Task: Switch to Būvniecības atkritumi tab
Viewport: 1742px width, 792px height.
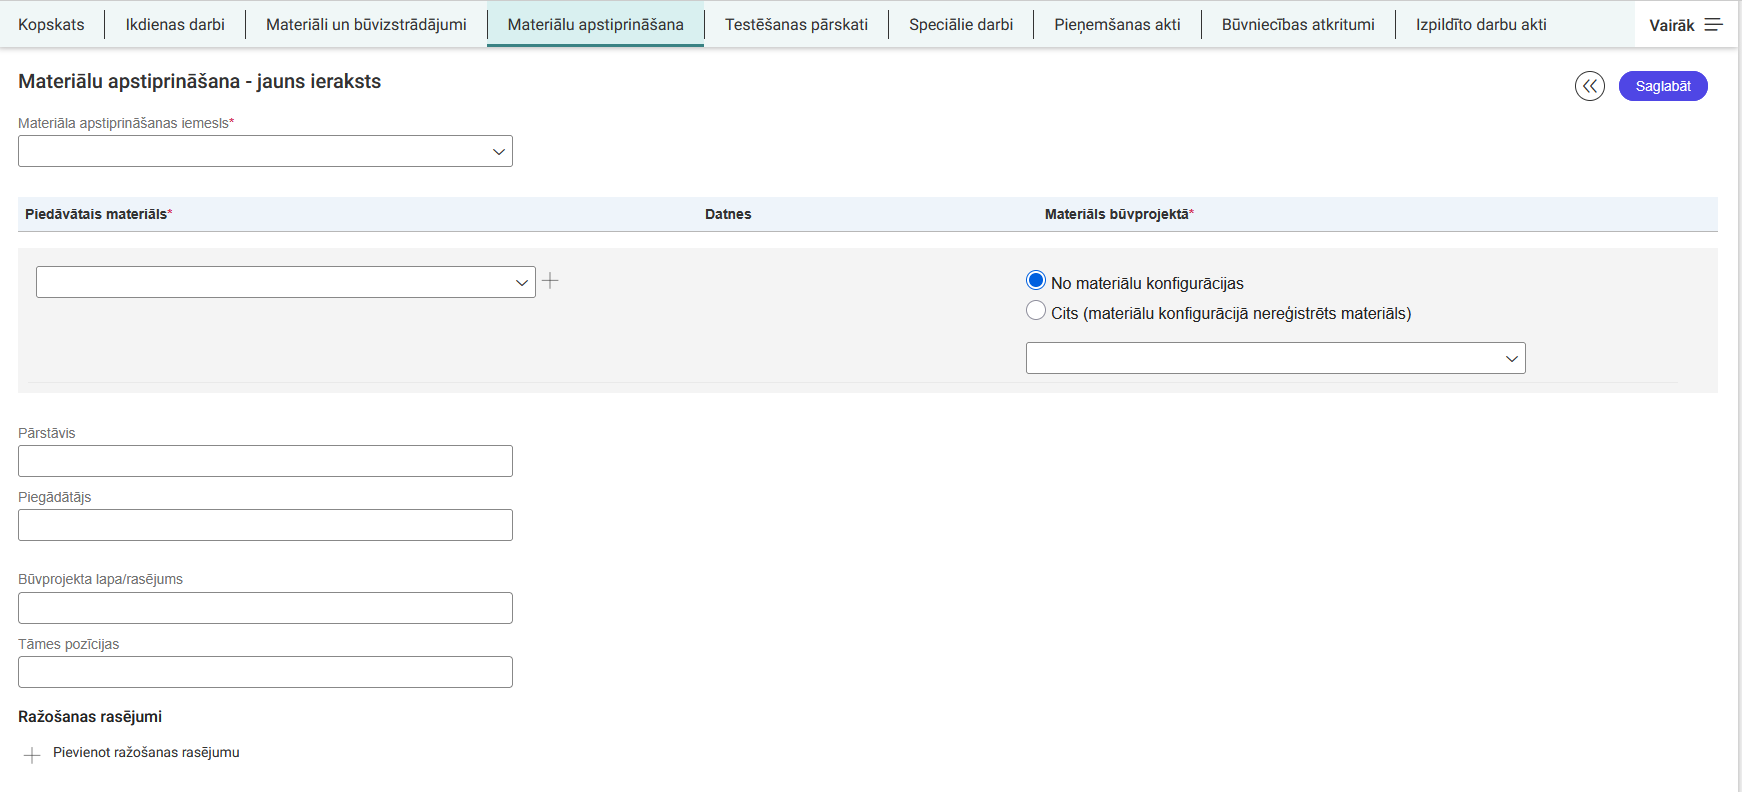Action: [x=1297, y=24]
